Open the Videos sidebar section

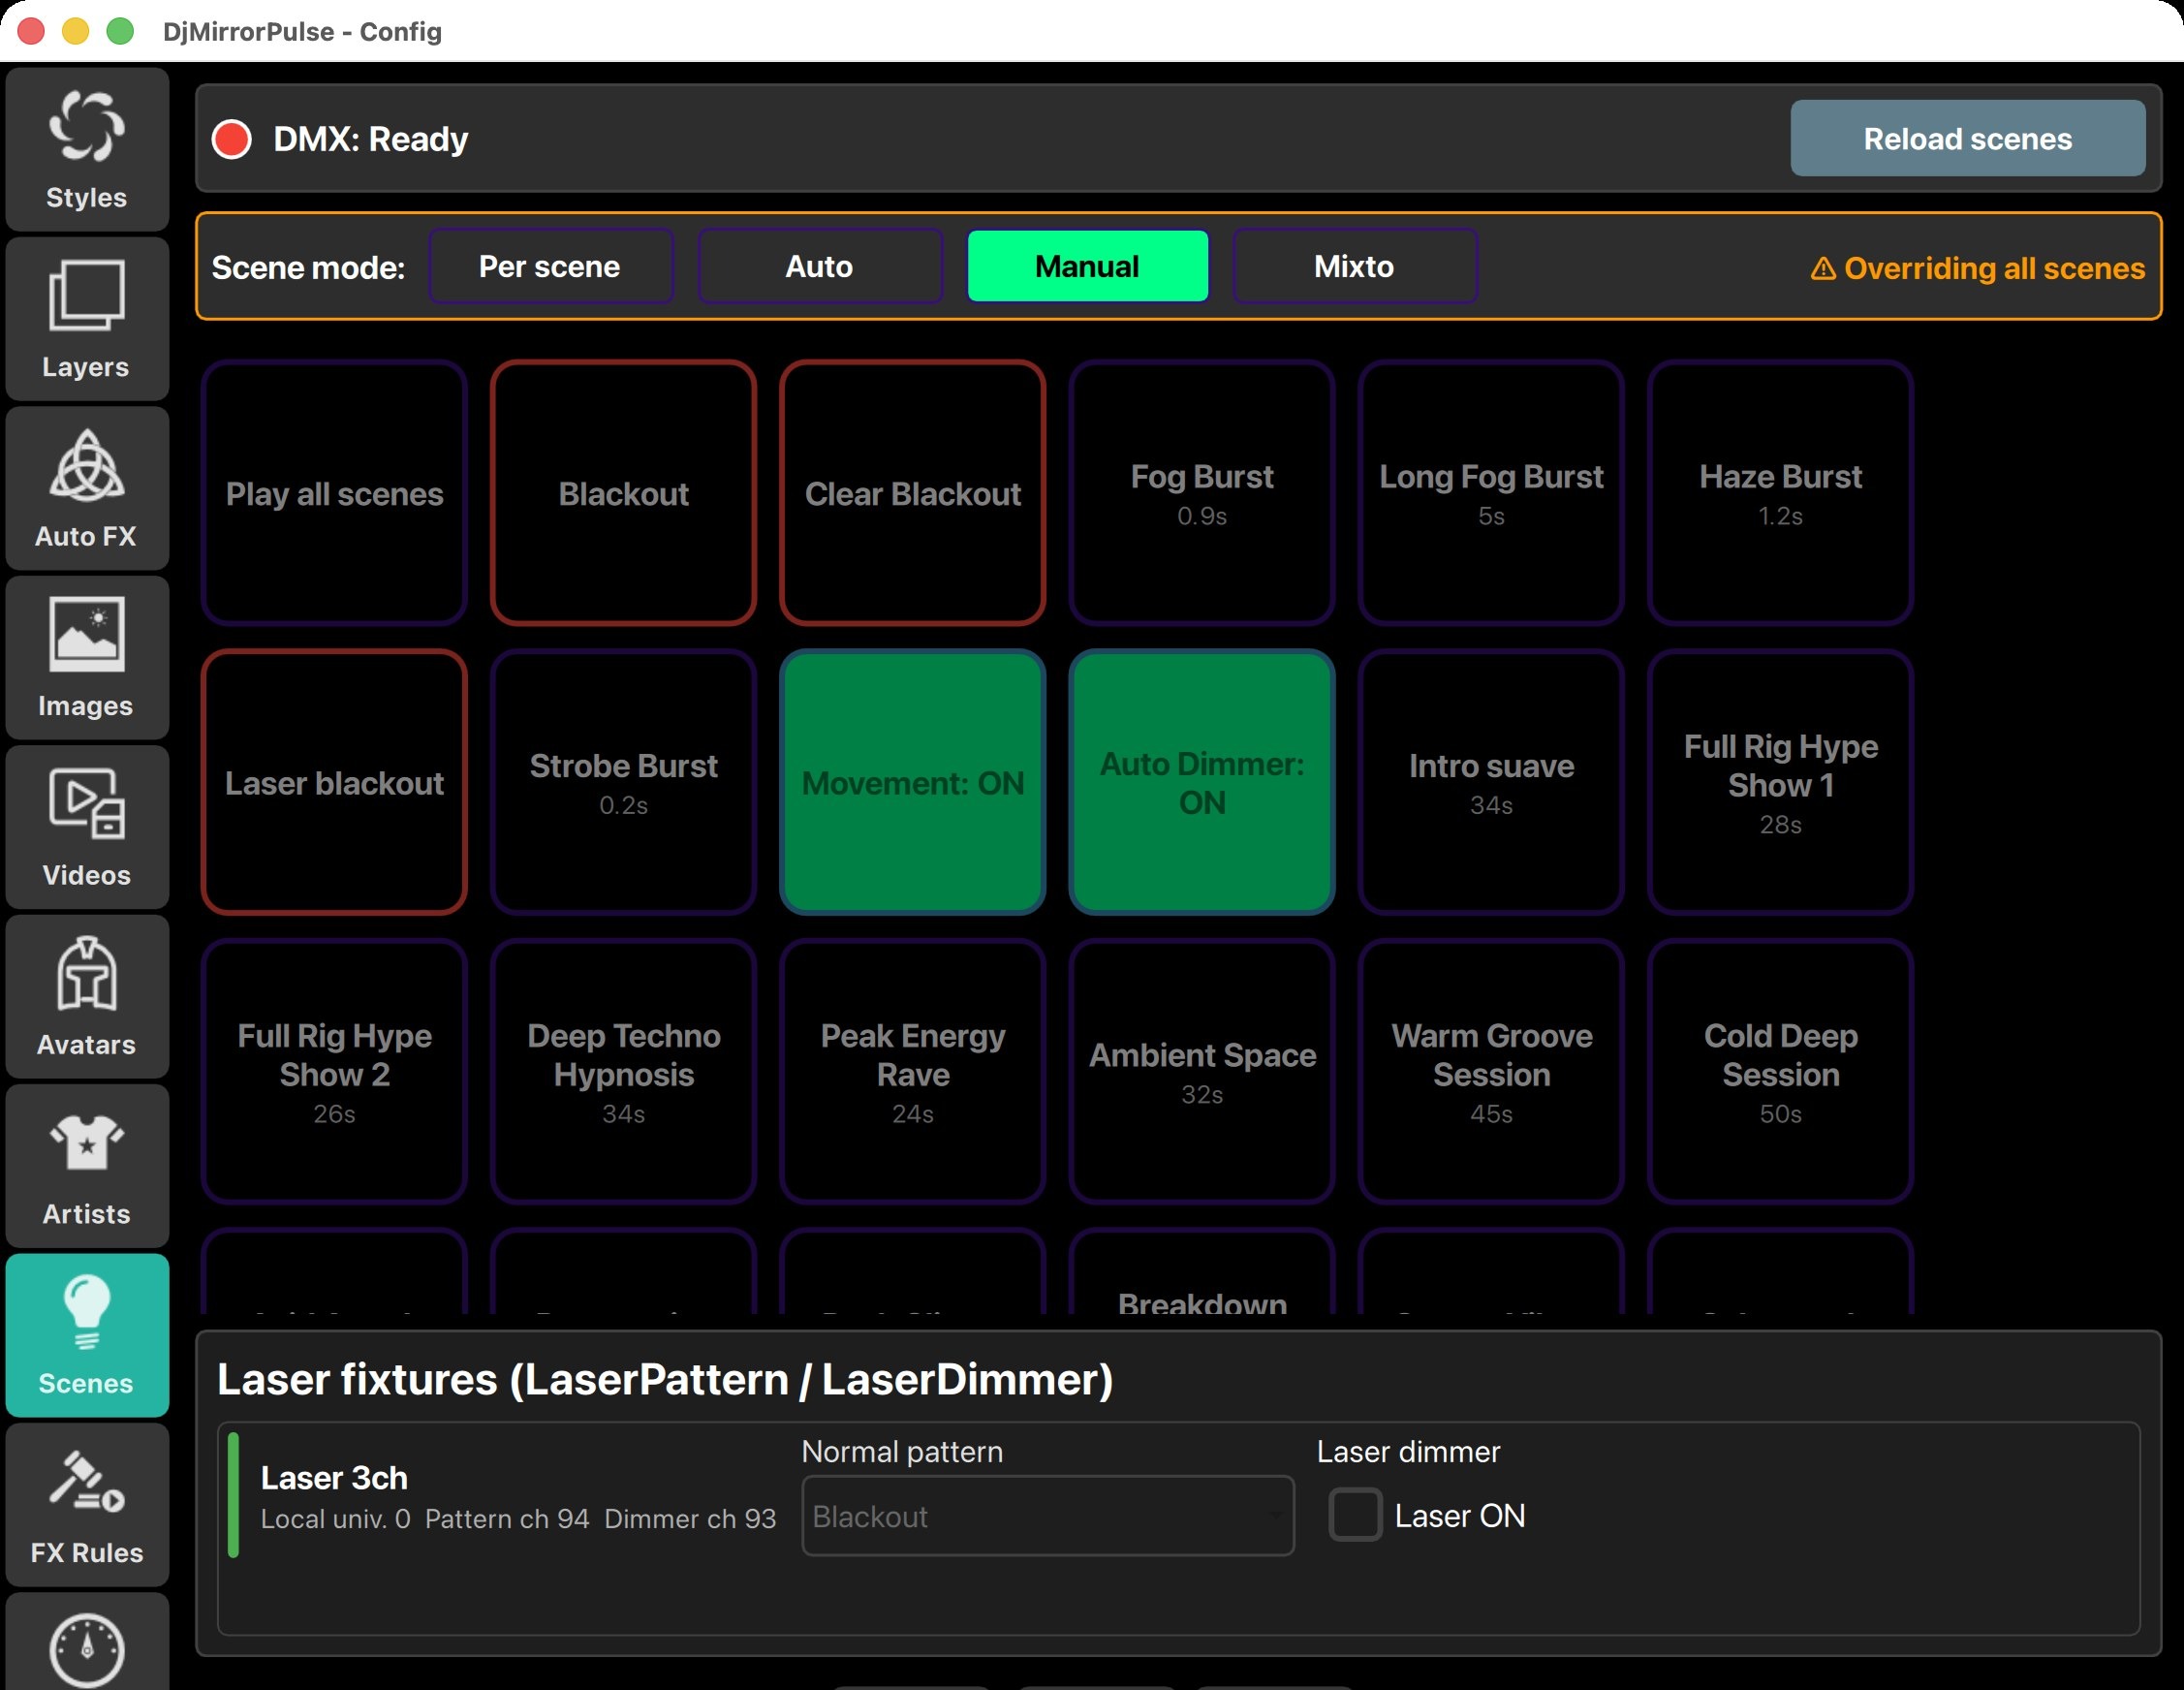click(x=87, y=828)
